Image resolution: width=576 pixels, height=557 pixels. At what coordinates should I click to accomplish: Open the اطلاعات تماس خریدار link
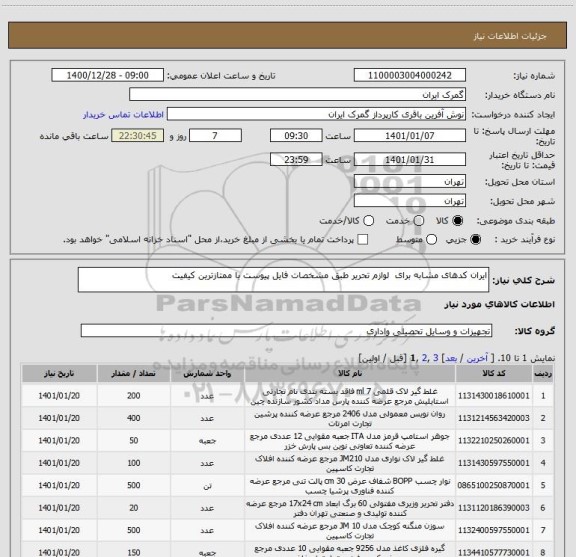(x=123, y=115)
